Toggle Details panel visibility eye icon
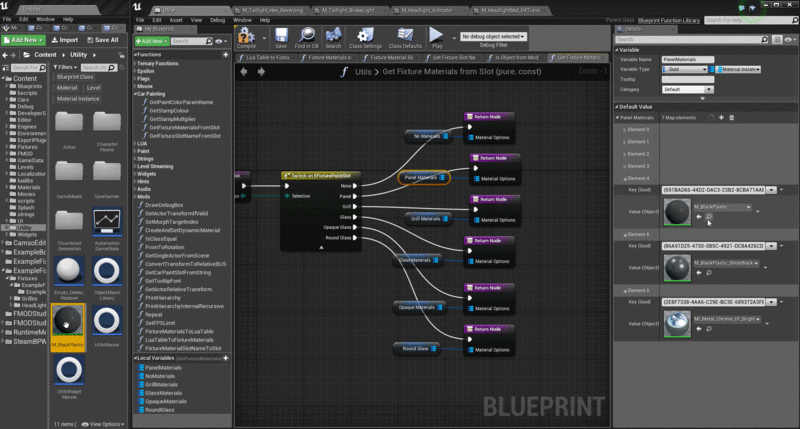Viewport: 800px width, 429px height. tap(790, 40)
